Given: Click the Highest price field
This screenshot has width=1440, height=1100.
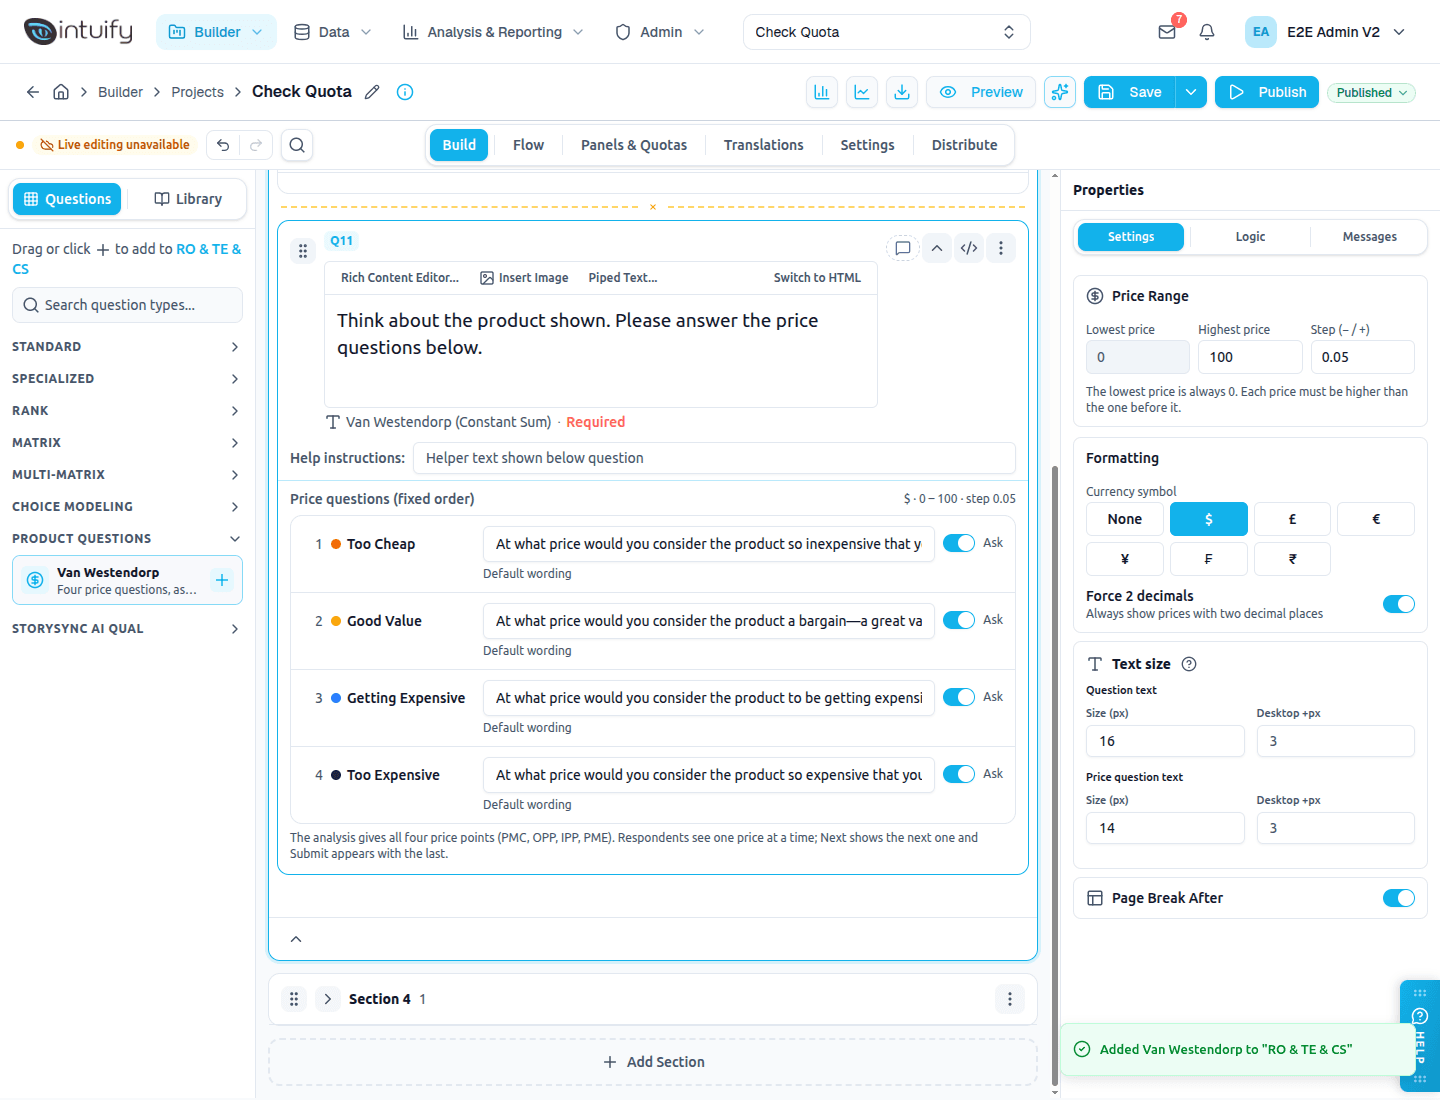Looking at the screenshot, I should click(x=1250, y=357).
